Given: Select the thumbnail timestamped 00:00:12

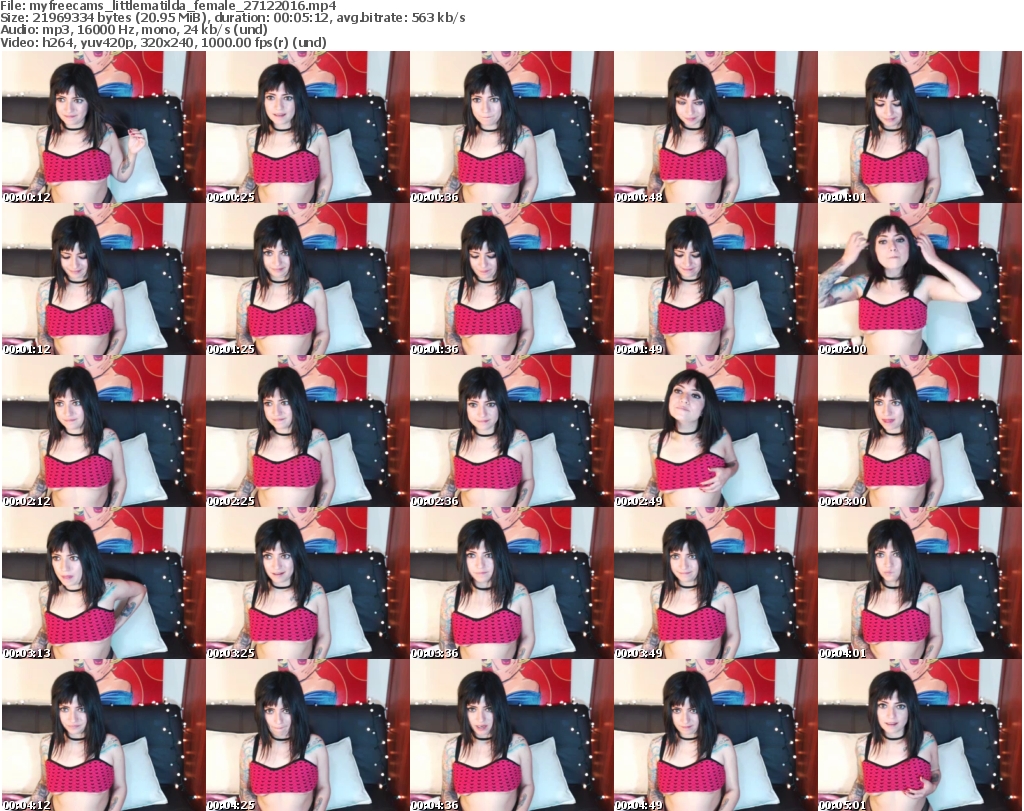Looking at the screenshot, I should click(x=103, y=127).
